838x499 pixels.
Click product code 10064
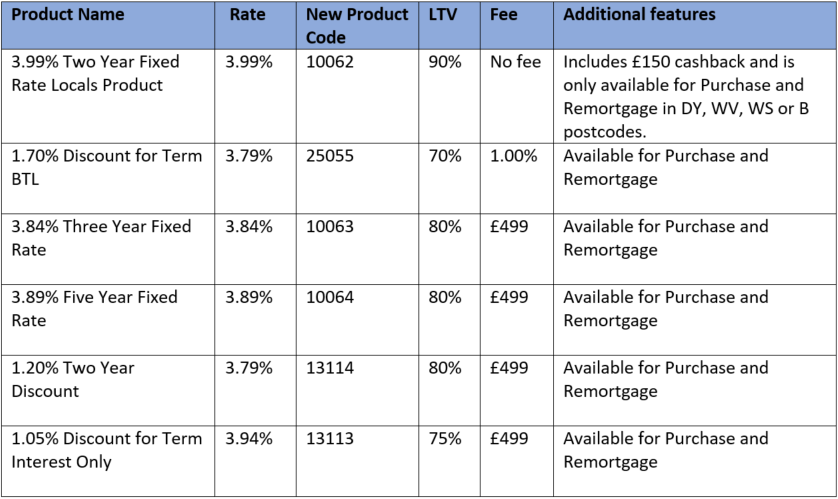coord(330,297)
